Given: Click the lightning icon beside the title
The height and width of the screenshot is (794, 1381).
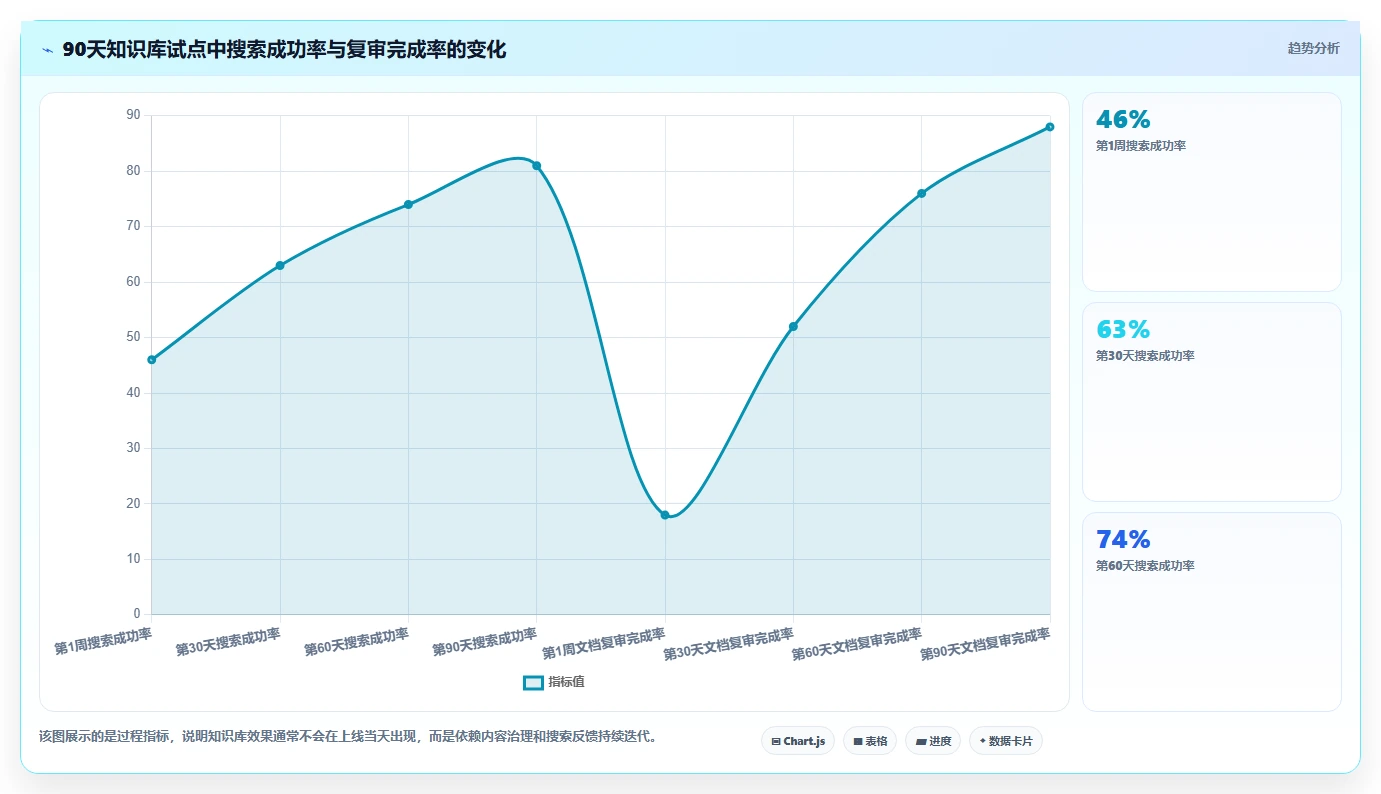Looking at the screenshot, I should coord(47,50).
